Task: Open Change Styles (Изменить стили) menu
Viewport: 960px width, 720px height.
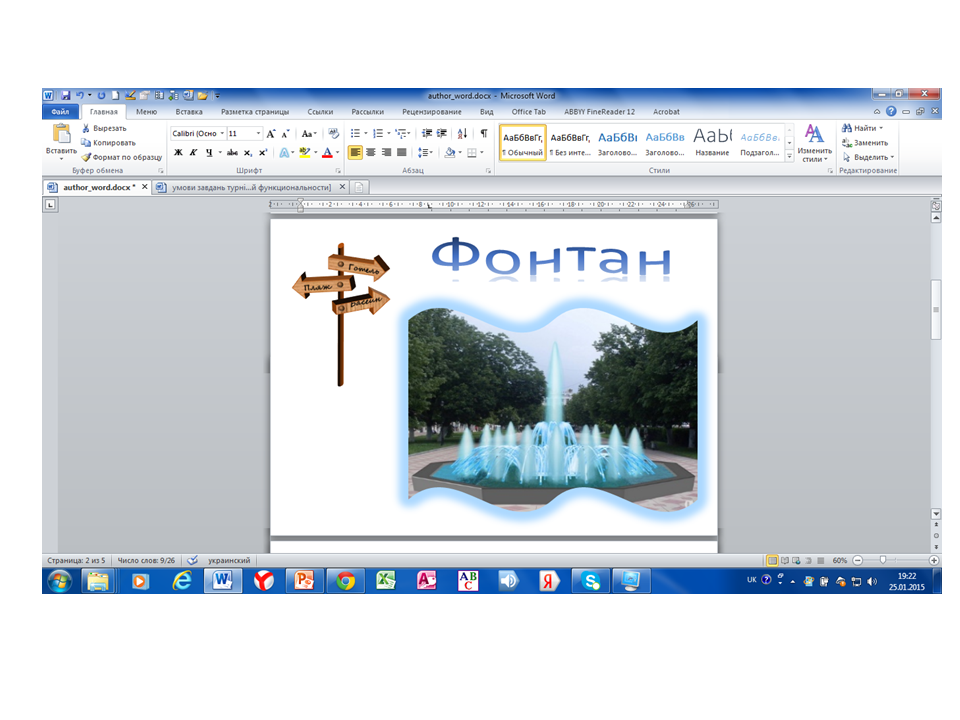Action: pos(814,143)
